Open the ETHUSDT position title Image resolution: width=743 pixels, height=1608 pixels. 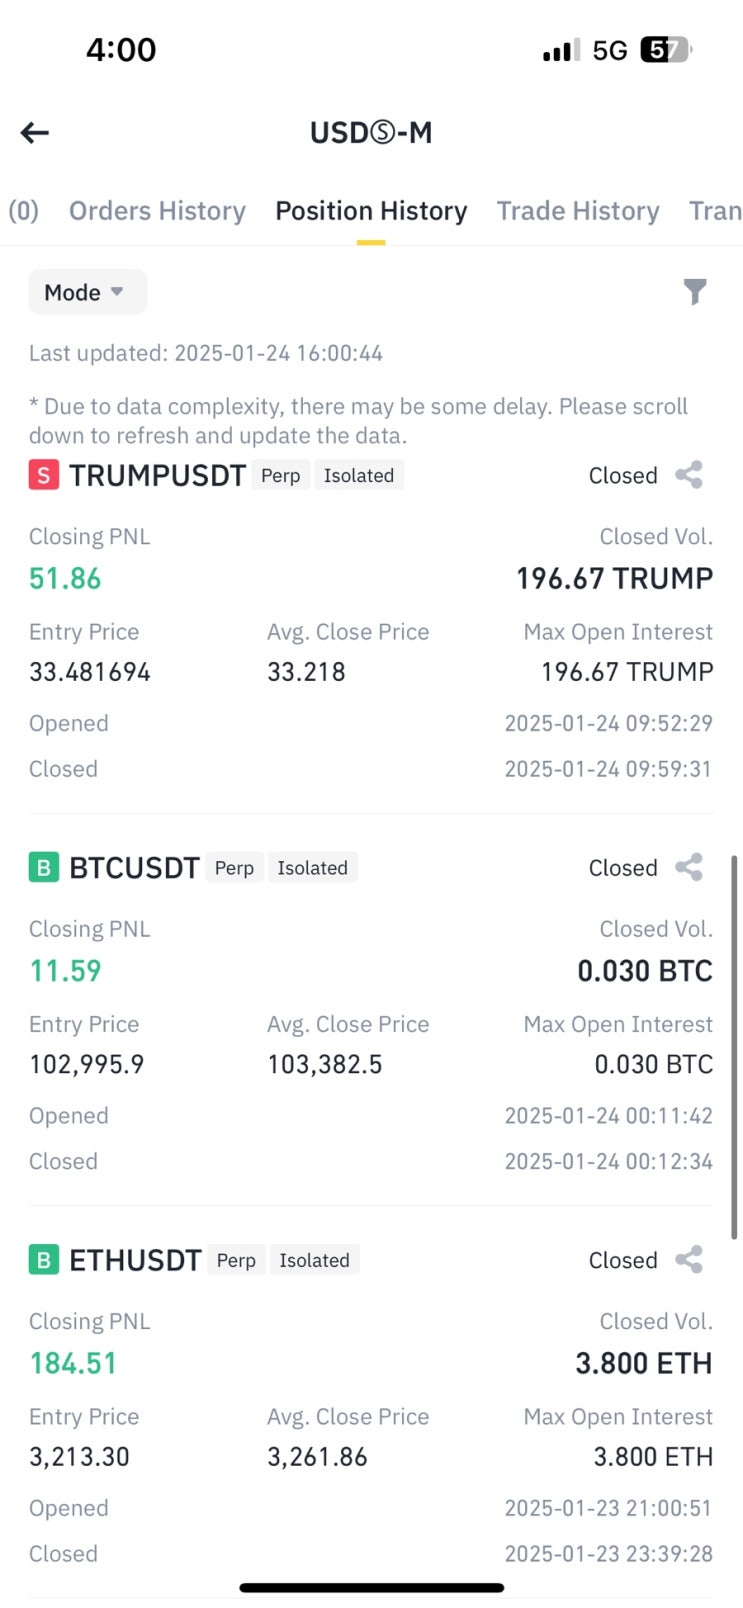pos(135,1259)
